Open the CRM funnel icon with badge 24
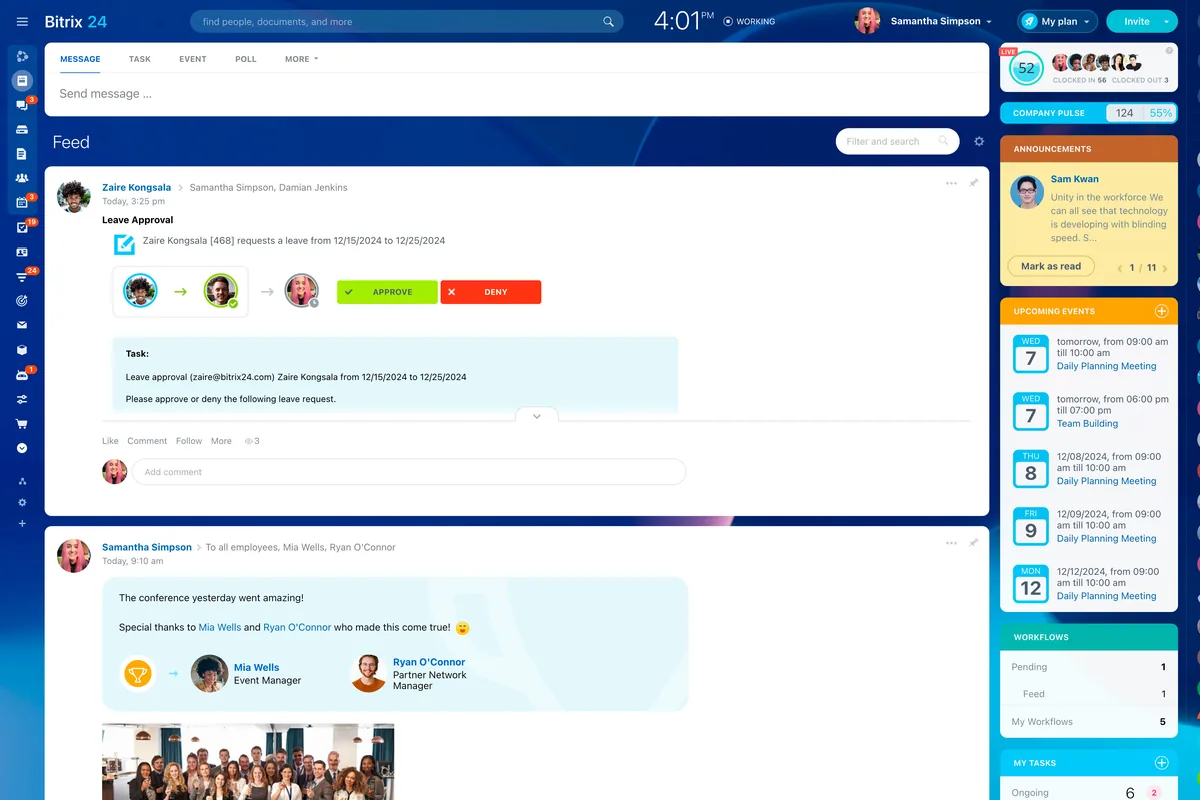Image resolution: width=1200 pixels, height=800 pixels. tap(22, 276)
